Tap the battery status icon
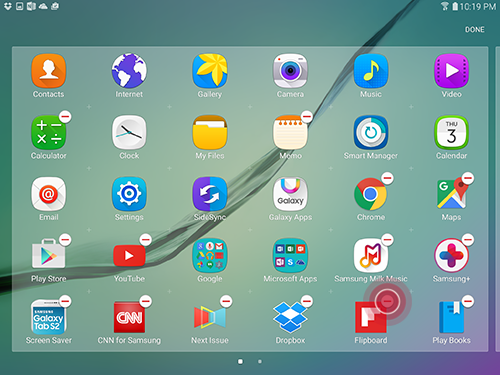Screen dimensions: 500x375 click(x=455, y=6)
